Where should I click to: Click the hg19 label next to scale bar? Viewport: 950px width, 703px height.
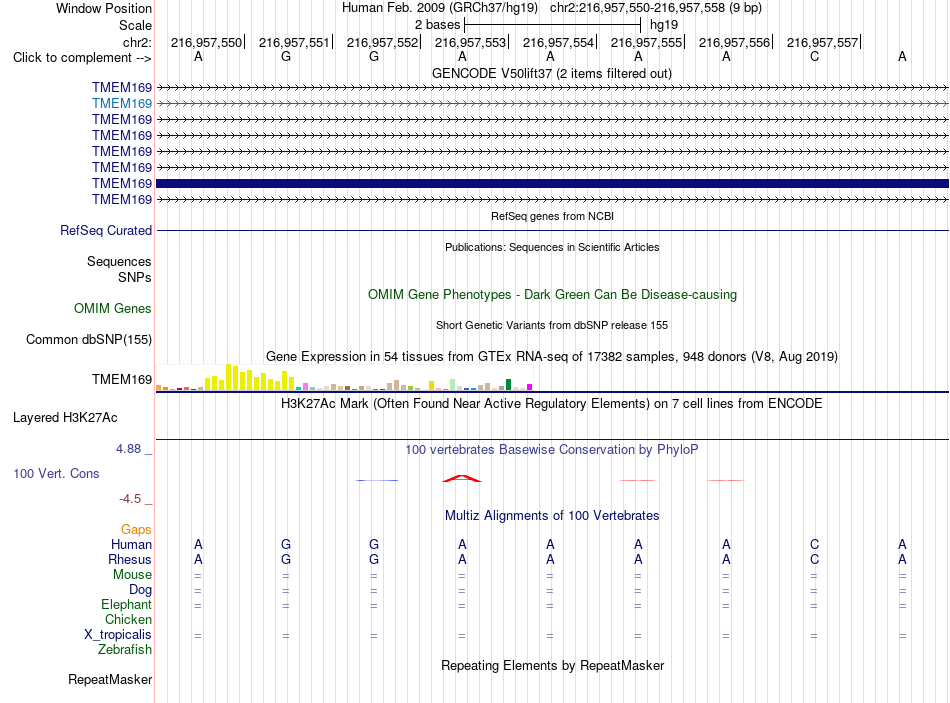click(664, 25)
